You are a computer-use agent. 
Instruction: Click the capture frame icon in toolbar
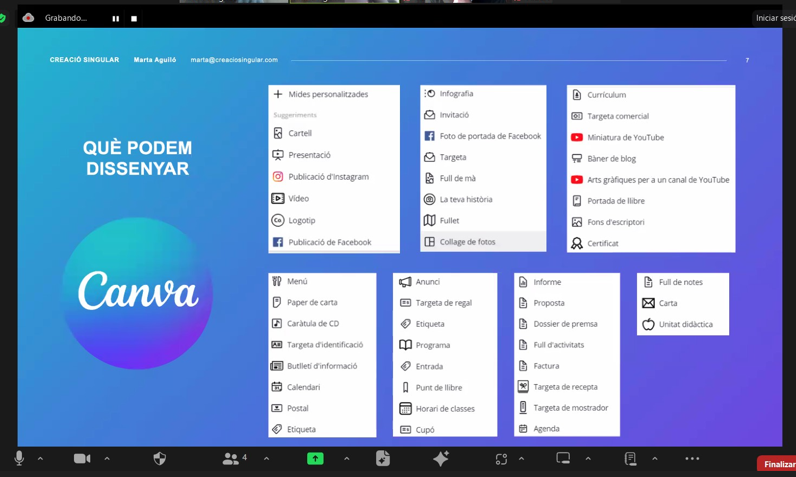pyautogui.click(x=501, y=459)
